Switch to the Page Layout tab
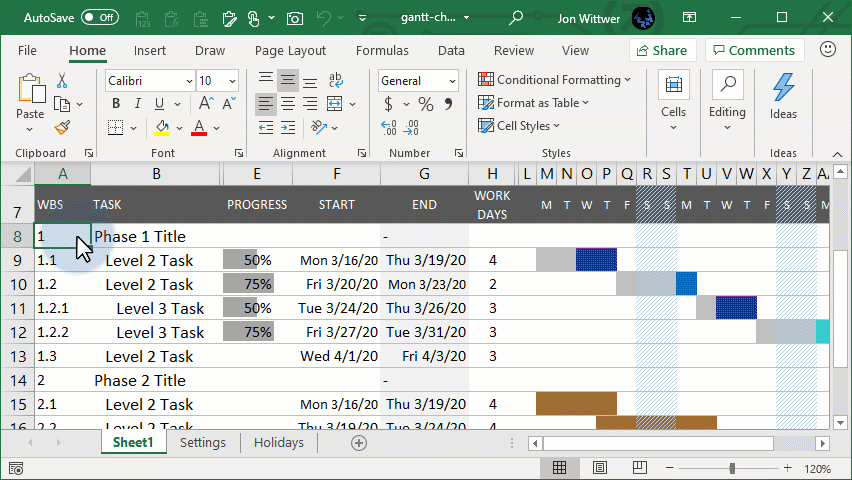Viewport: 852px width, 480px height. [290, 51]
